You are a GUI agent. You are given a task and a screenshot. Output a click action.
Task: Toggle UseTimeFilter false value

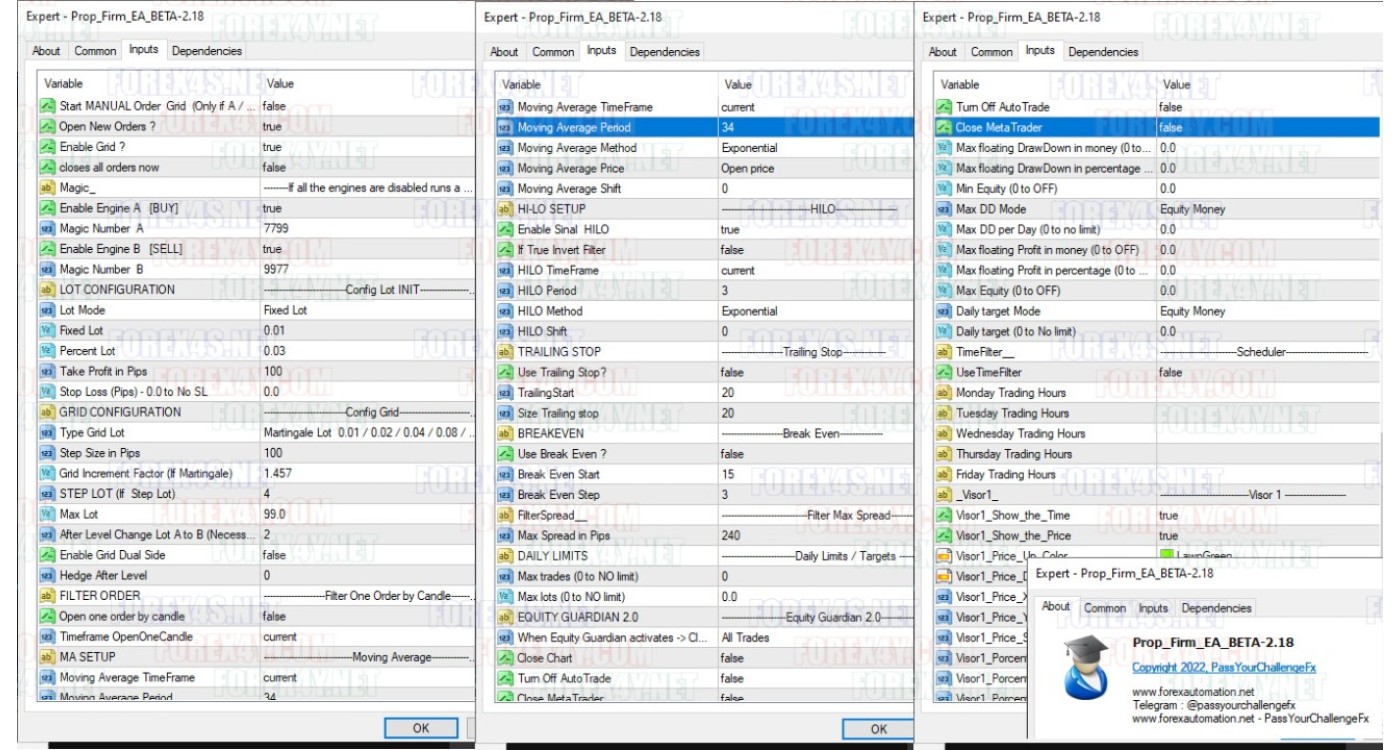(x=1170, y=372)
